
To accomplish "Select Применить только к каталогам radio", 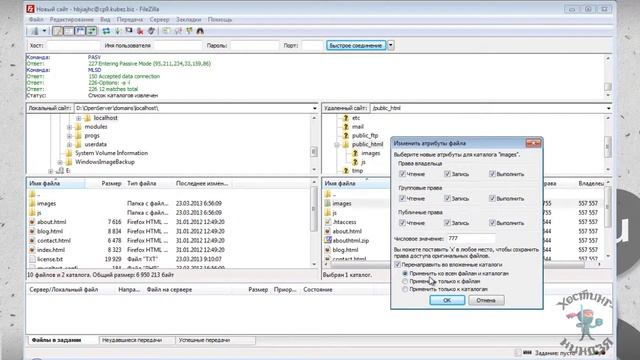I will [405, 289].
